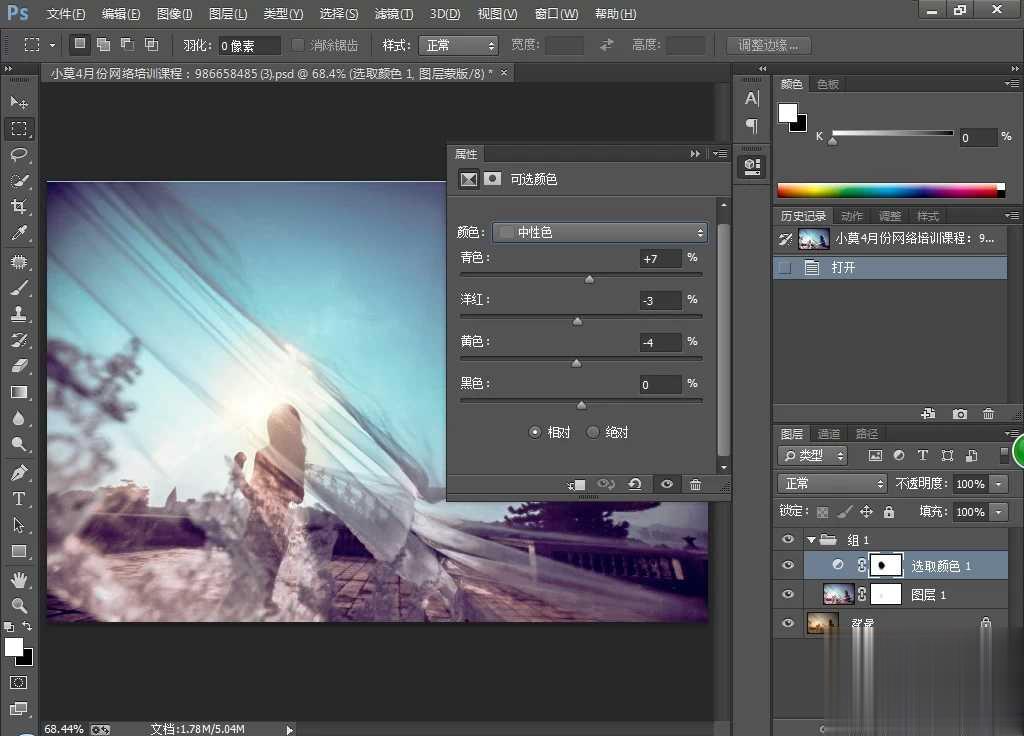Open the 颜色 中性色 dropdown
The width and height of the screenshot is (1024, 736).
[x=601, y=232]
